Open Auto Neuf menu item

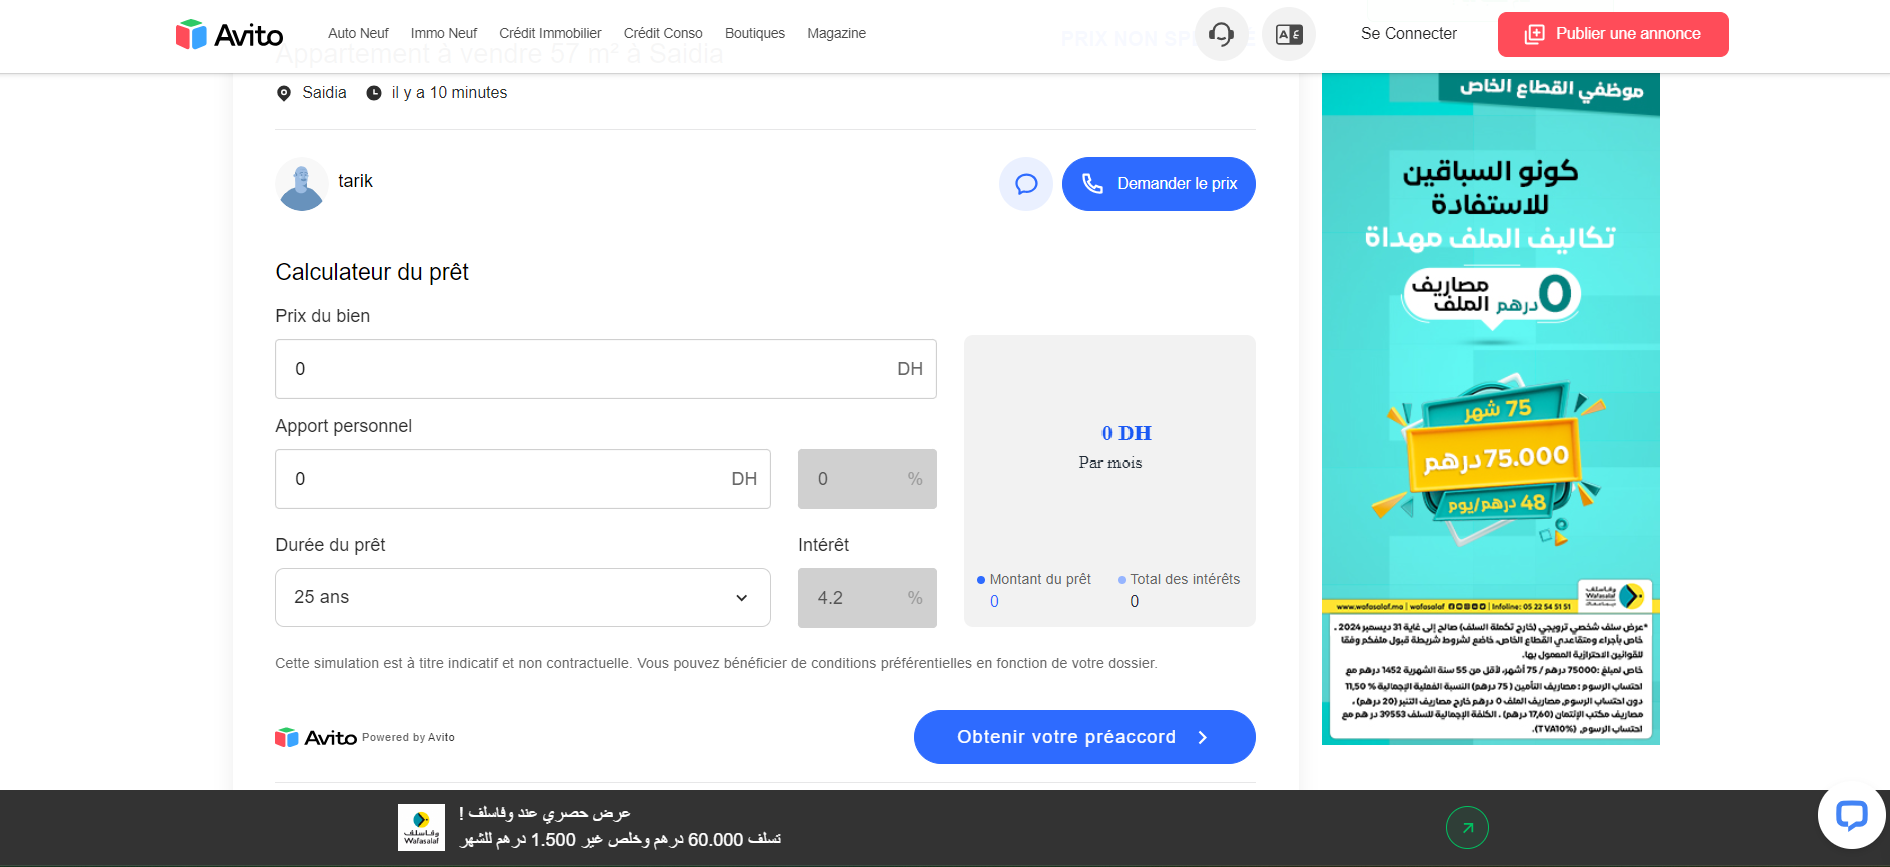[358, 34]
